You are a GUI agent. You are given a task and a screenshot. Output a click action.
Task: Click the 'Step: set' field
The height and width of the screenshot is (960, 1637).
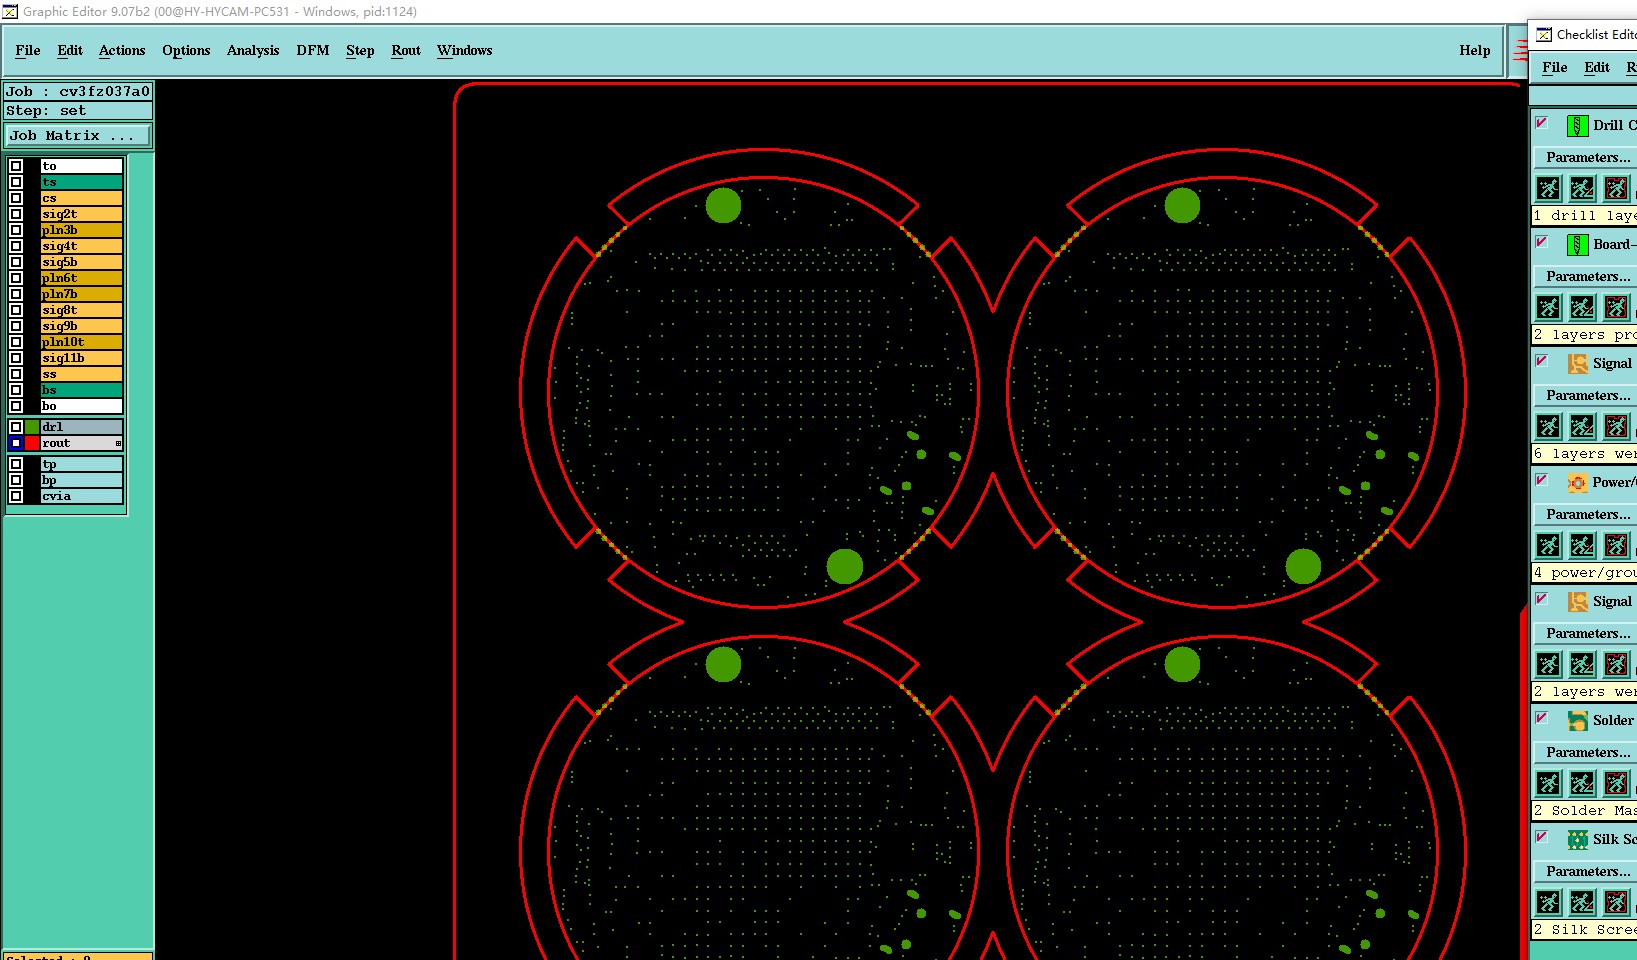[x=78, y=111]
